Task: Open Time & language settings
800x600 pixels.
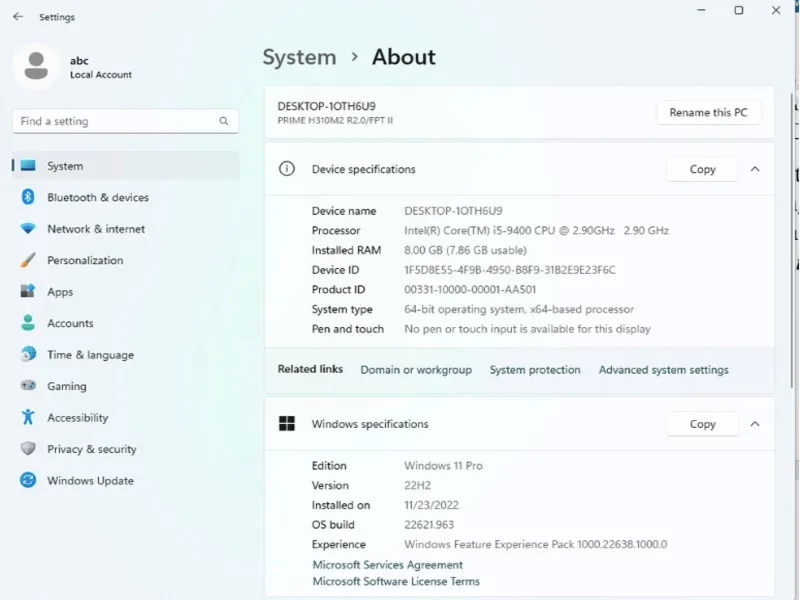Action: click(x=126, y=354)
